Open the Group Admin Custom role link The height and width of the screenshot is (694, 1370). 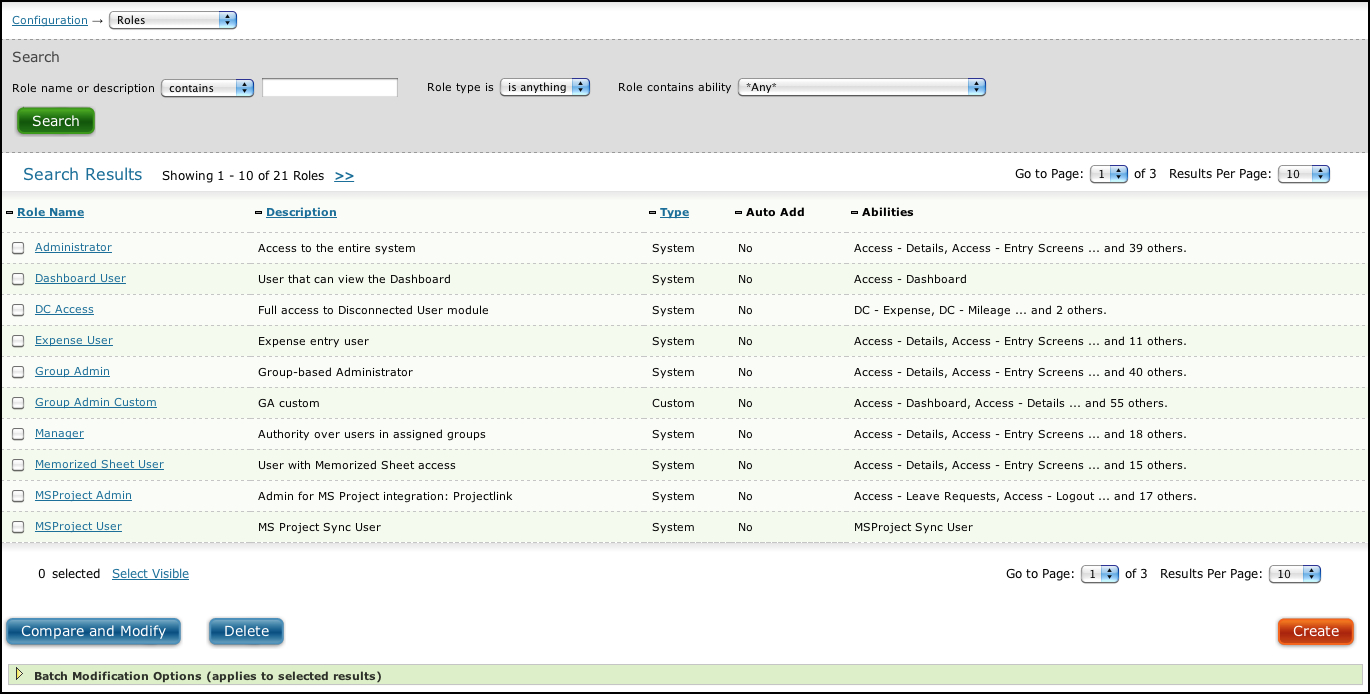[96, 402]
